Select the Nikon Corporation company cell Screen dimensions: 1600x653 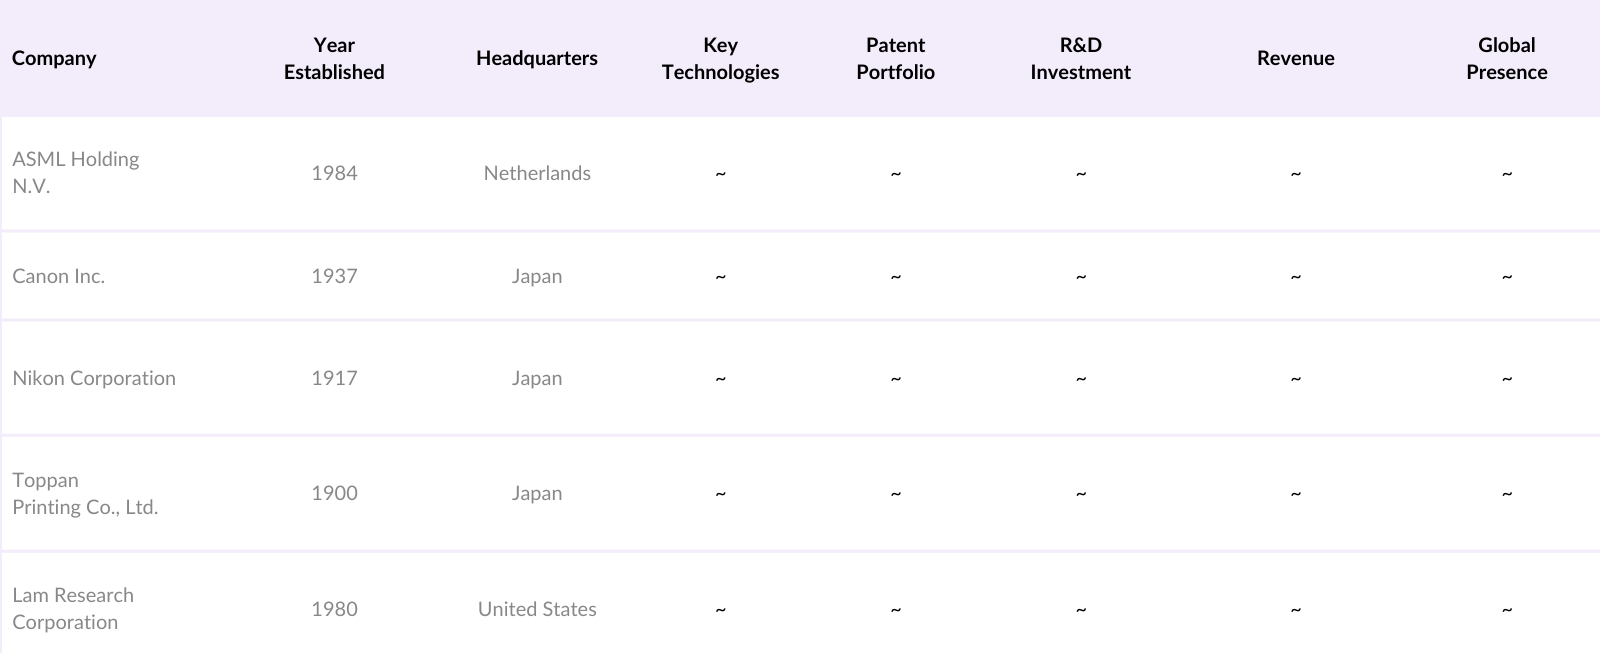[94, 378]
